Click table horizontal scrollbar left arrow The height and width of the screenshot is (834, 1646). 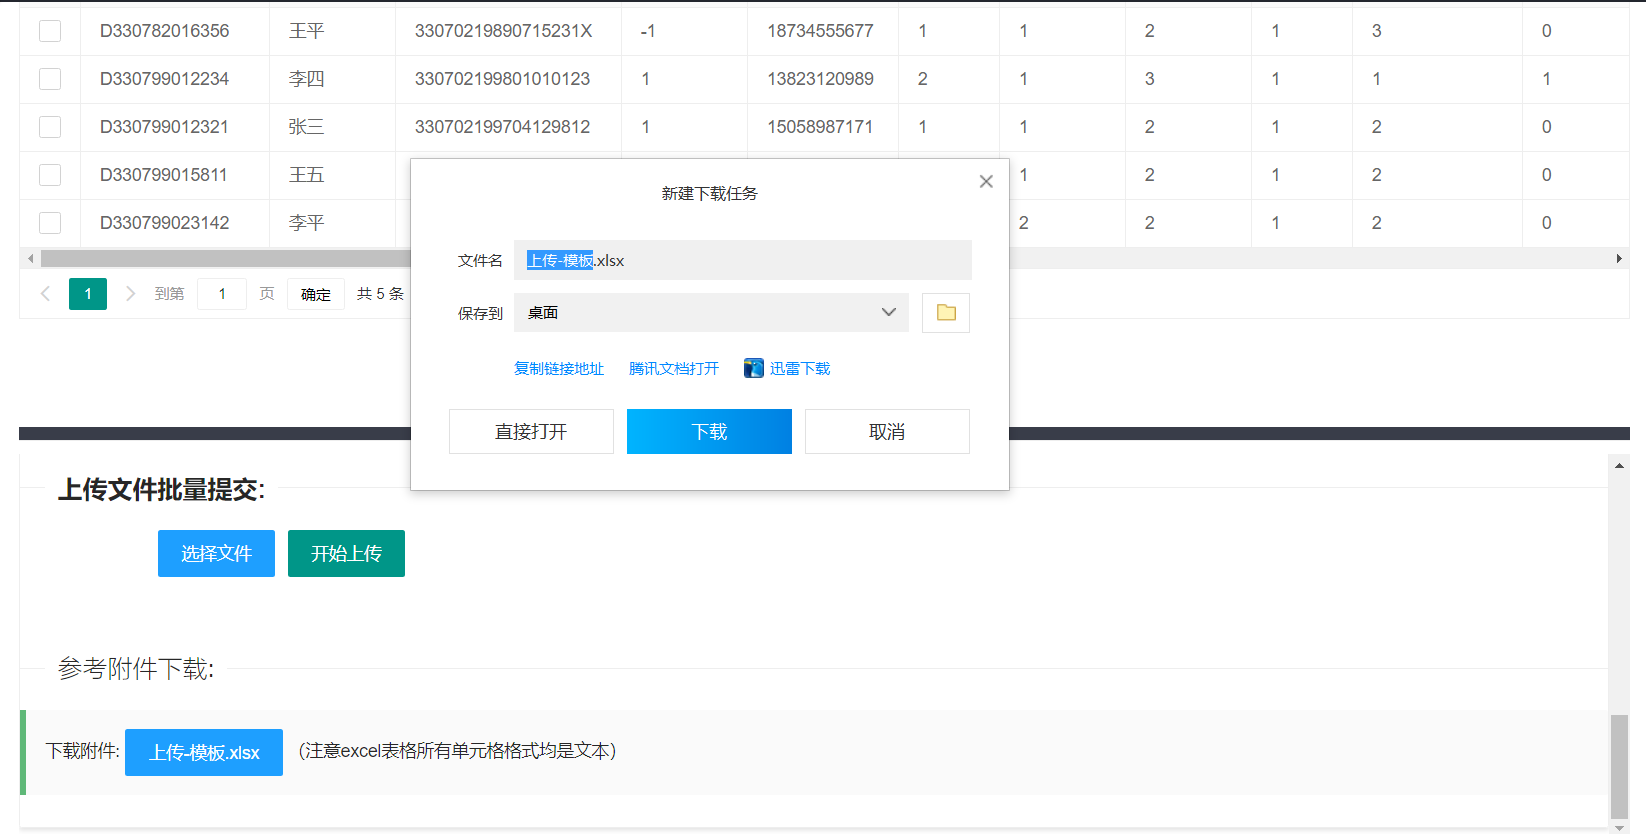[31, 258]
